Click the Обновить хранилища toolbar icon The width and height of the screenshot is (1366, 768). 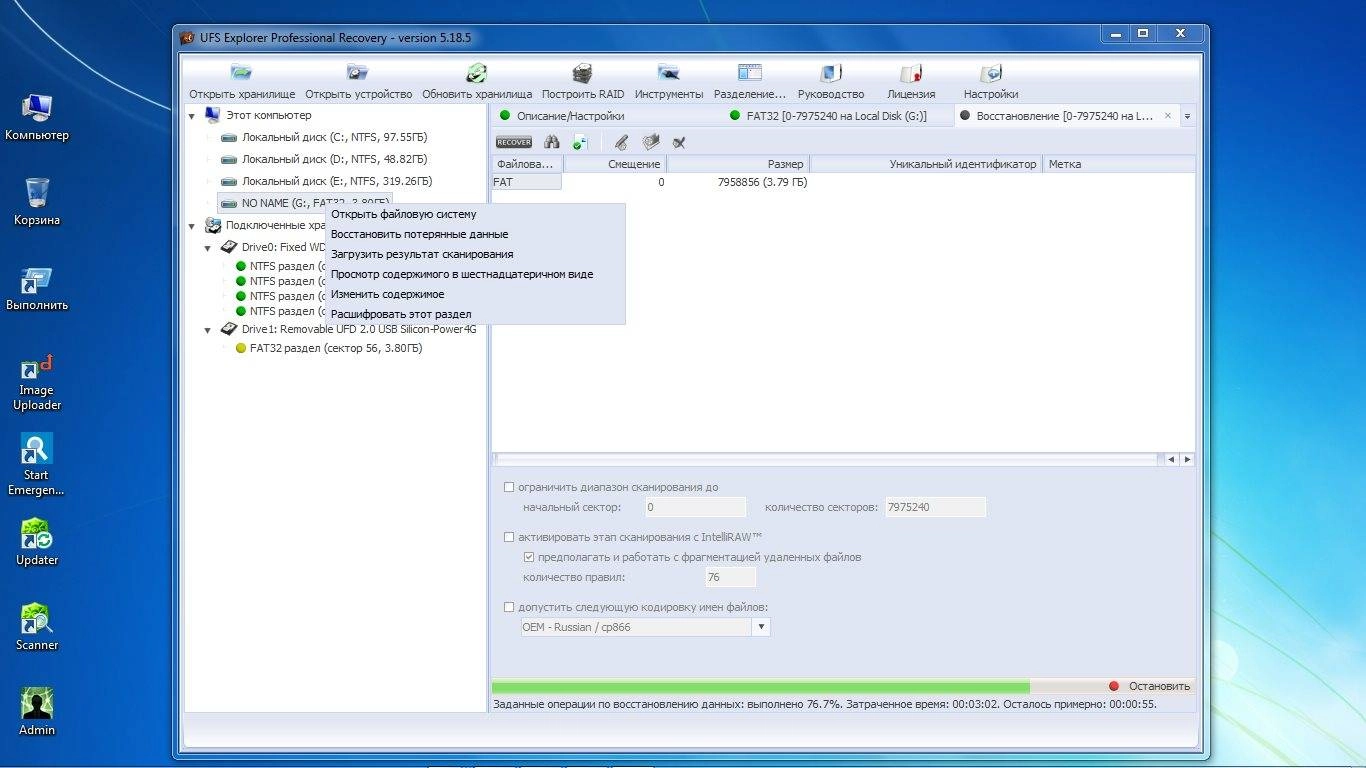pos(476,73)
